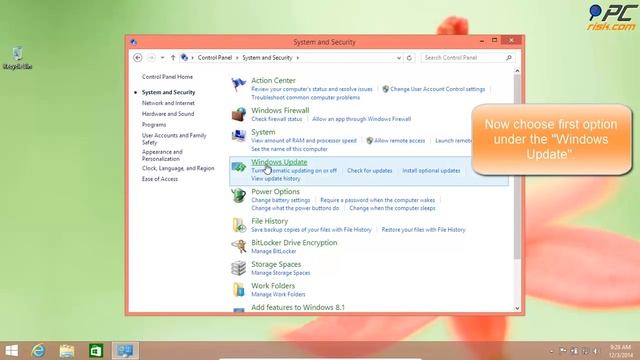Open Control Panel Home in sidebar

click(x=167, y=77)
